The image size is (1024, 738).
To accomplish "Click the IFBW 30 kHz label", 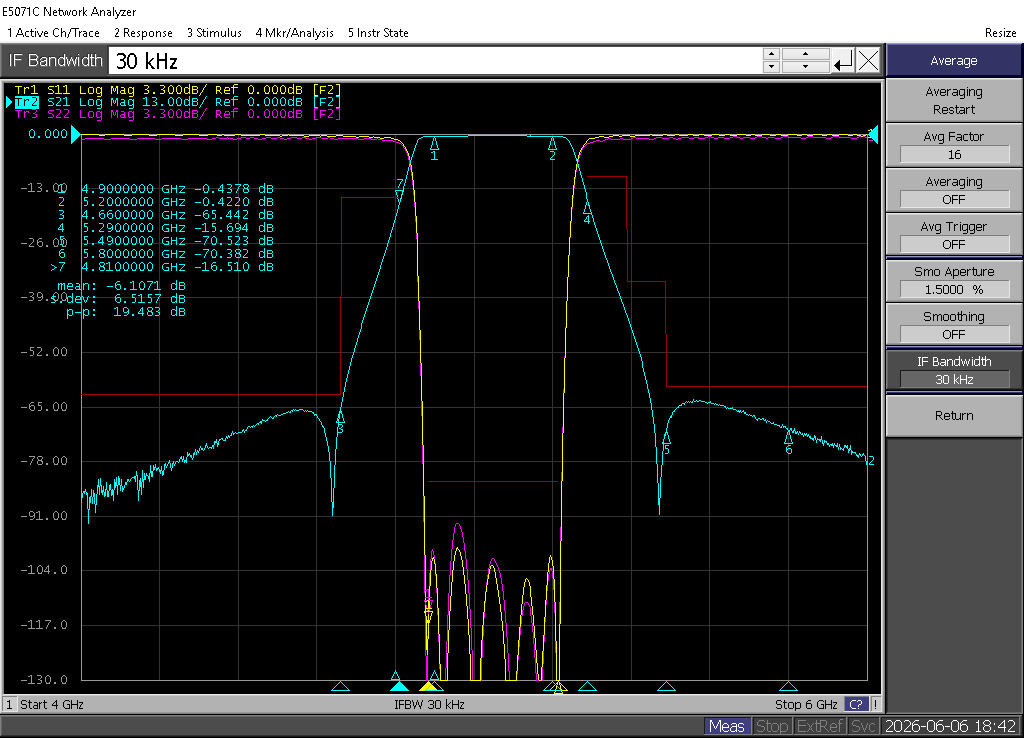I will point(430,705).
